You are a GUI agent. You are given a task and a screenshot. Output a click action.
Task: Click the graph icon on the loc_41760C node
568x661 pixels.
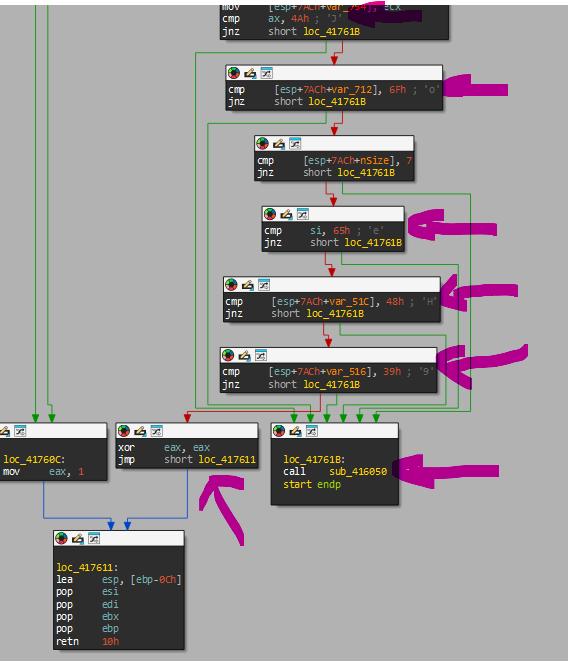coord(20,431)
